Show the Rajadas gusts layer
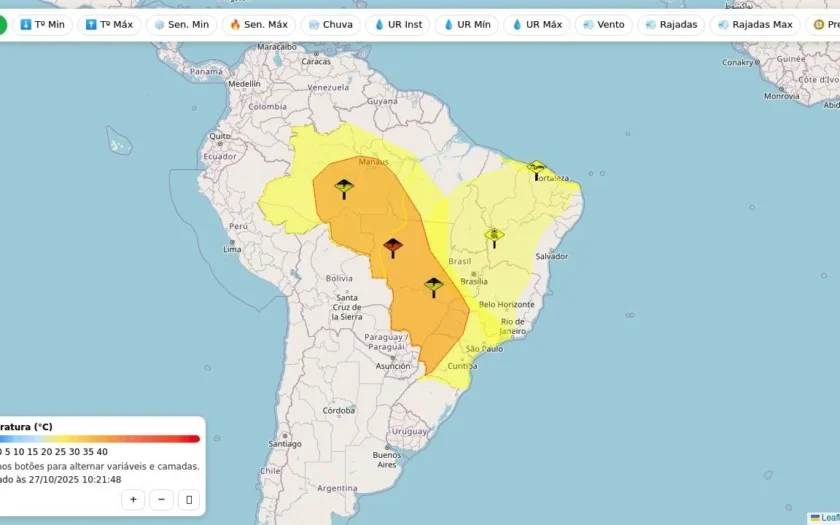The width and height of the screenshot is (840, 525). click(x=671, y=25)
